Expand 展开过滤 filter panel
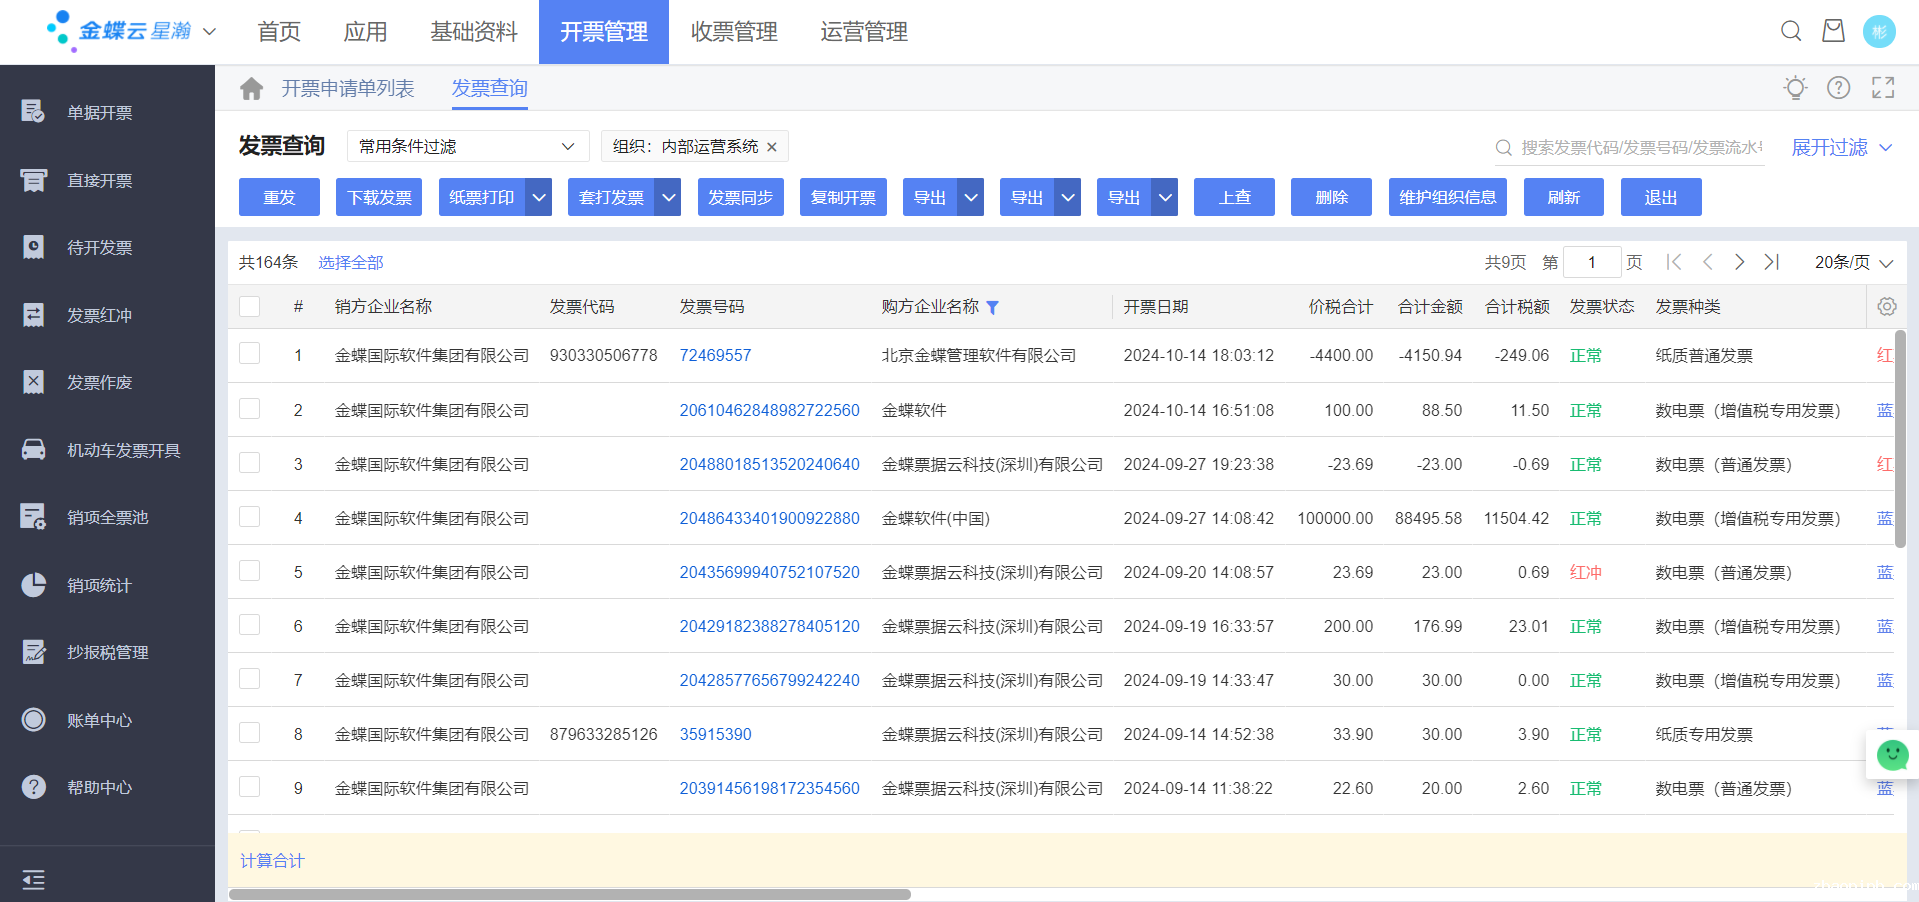Image resolution: width=1919 pixels, height=902 pixels. (x=1841, y=147)
